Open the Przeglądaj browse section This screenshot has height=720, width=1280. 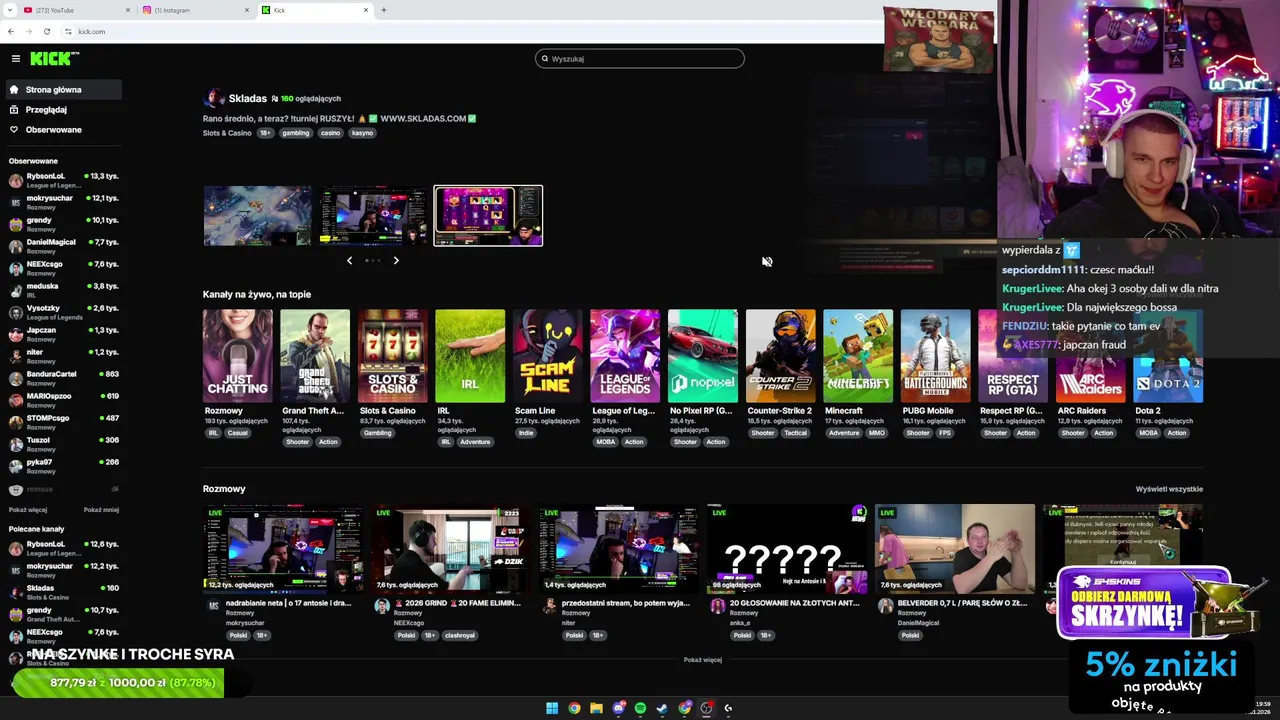pos(63,109)
